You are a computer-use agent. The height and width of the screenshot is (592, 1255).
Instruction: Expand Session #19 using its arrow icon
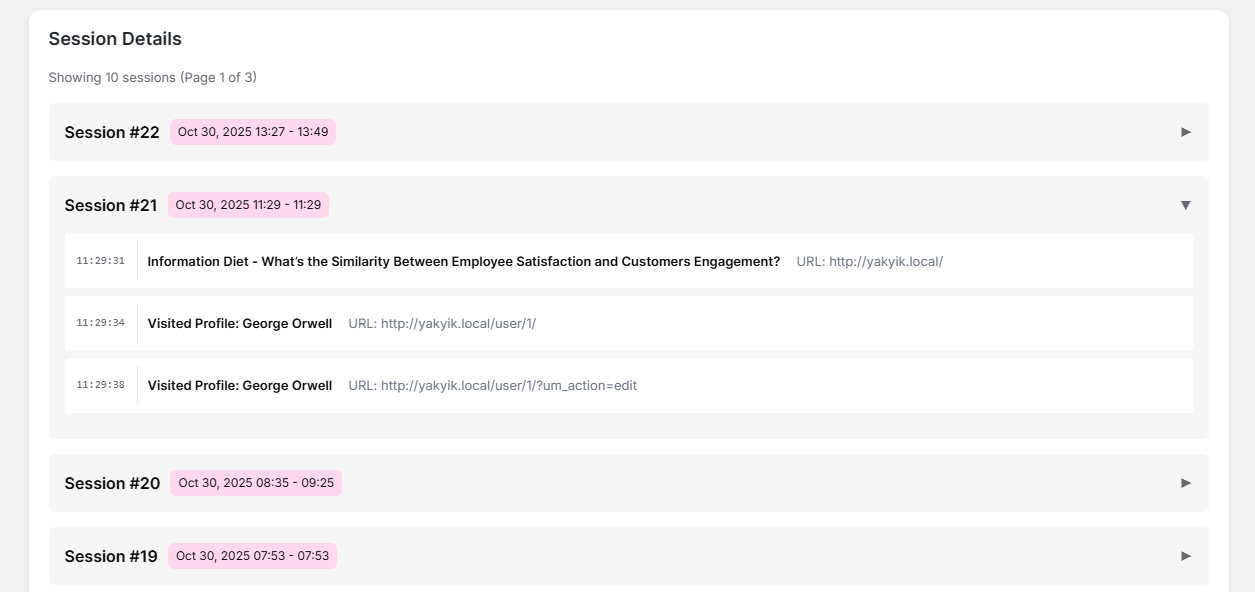pos(1185,556)
